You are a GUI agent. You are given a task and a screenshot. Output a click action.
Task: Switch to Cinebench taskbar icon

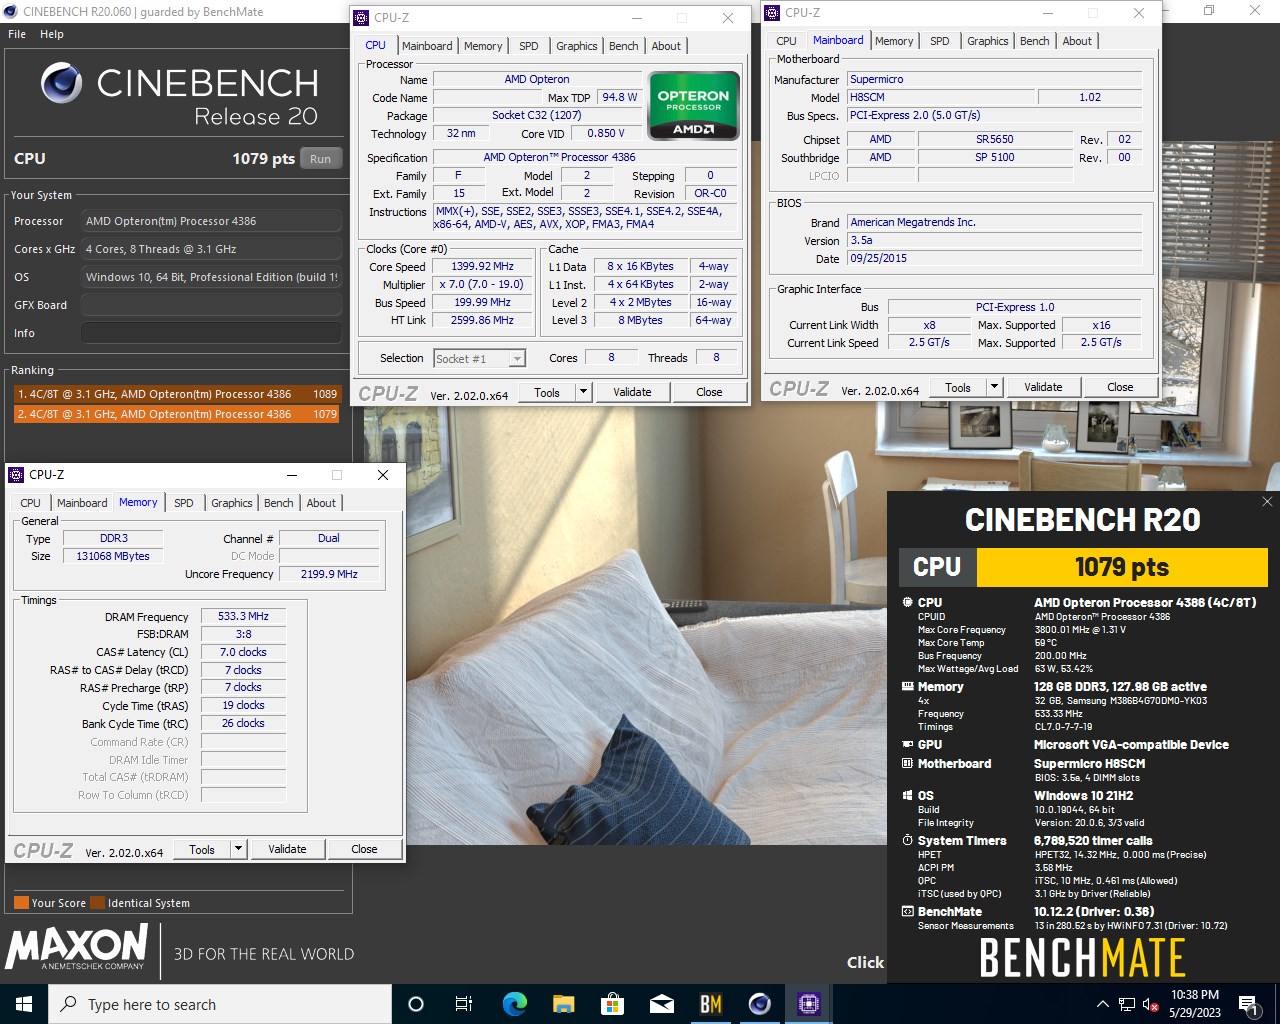click(759, 1004)
